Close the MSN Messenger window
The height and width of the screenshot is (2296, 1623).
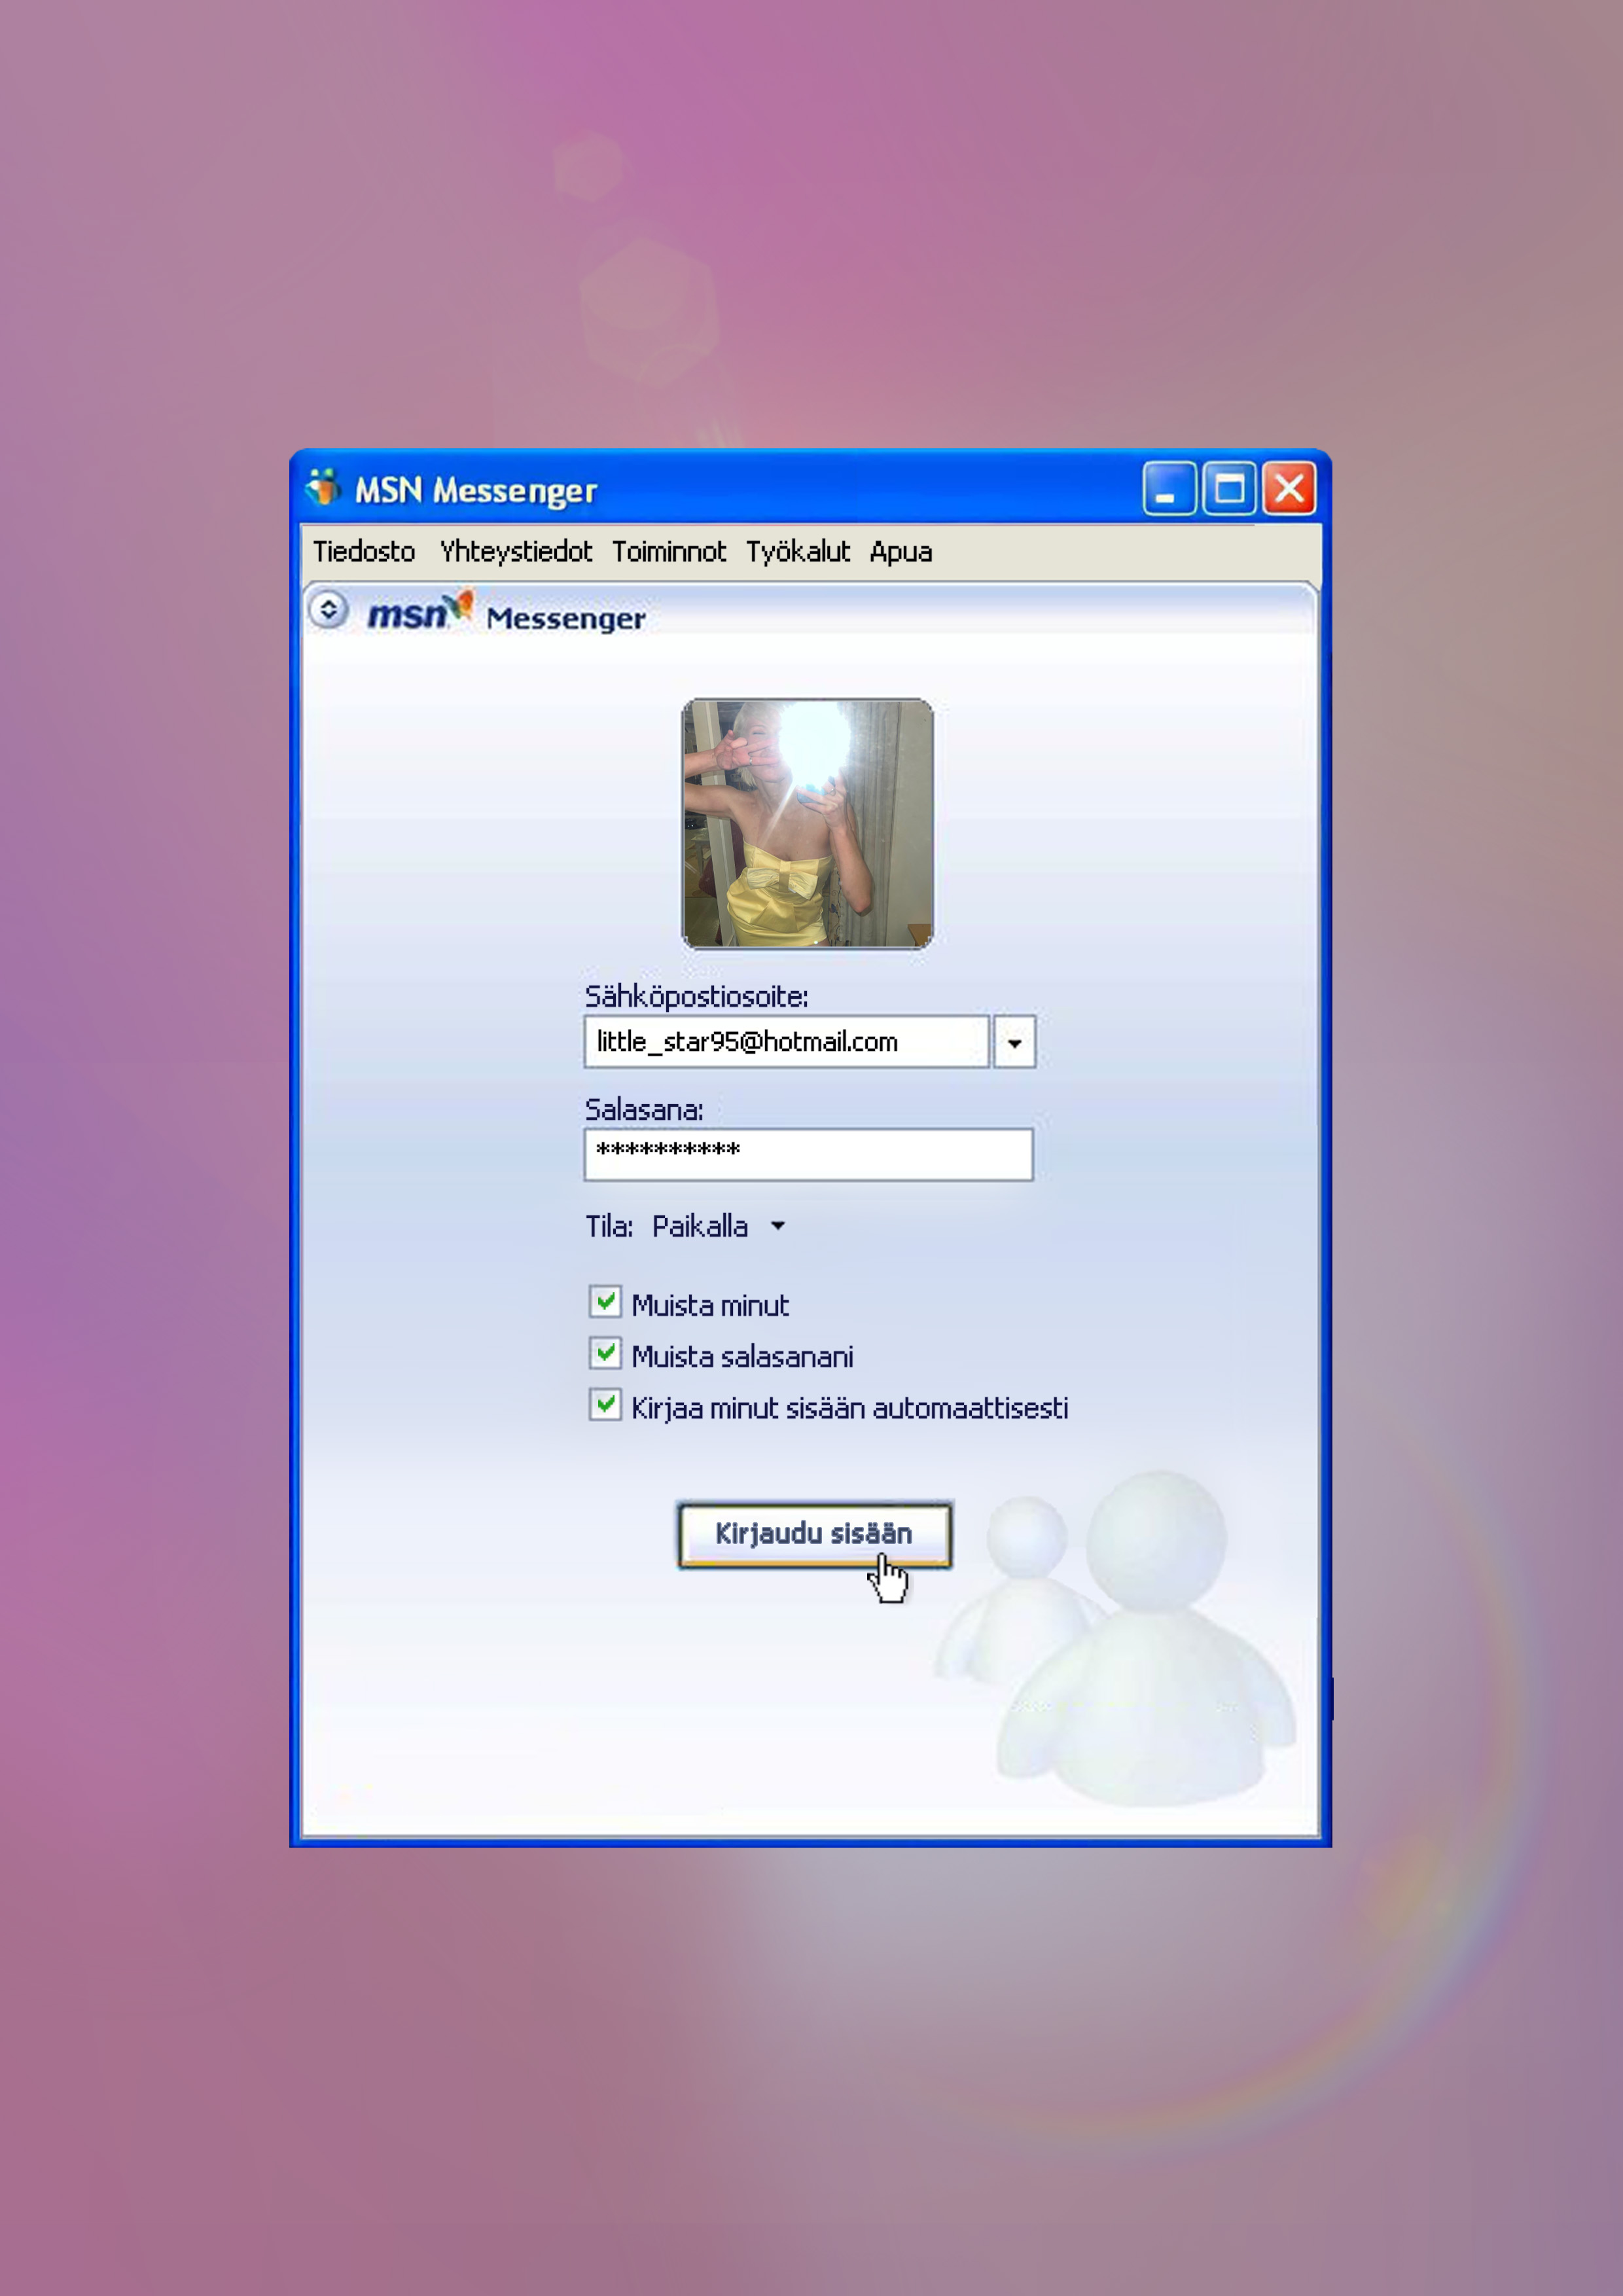(x=1289, y=489)
